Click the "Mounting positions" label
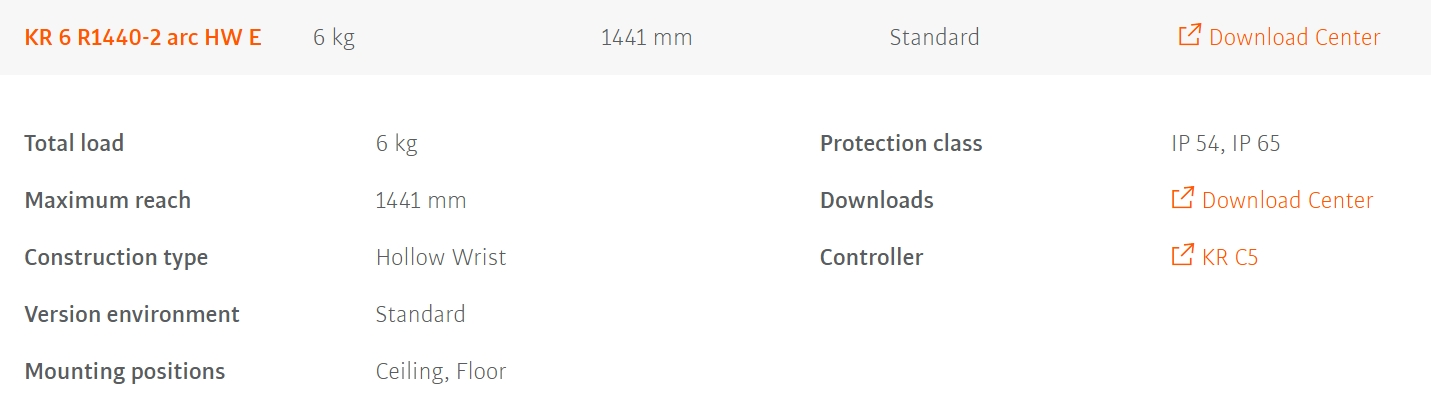1431x415 pixels. click(x=125, y=372)
